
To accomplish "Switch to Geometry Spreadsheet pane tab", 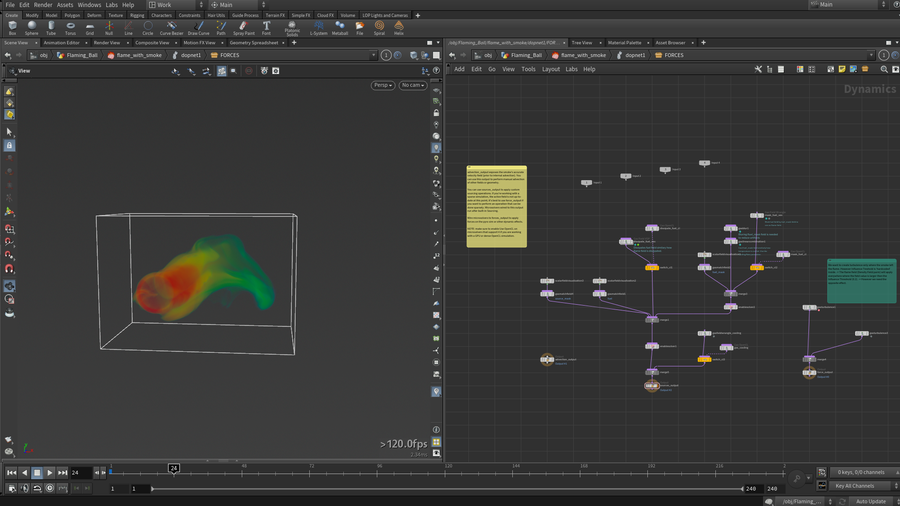I will pos(254,42).
